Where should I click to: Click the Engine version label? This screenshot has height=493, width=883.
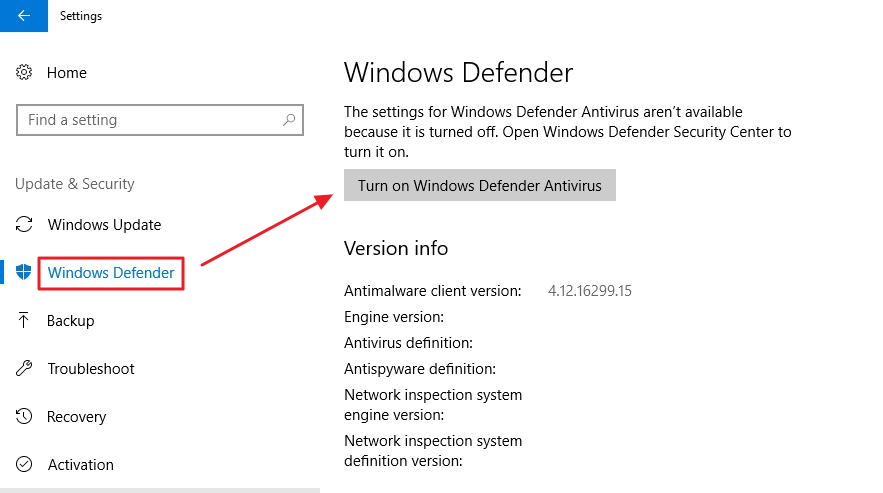[x=394, y=317]
